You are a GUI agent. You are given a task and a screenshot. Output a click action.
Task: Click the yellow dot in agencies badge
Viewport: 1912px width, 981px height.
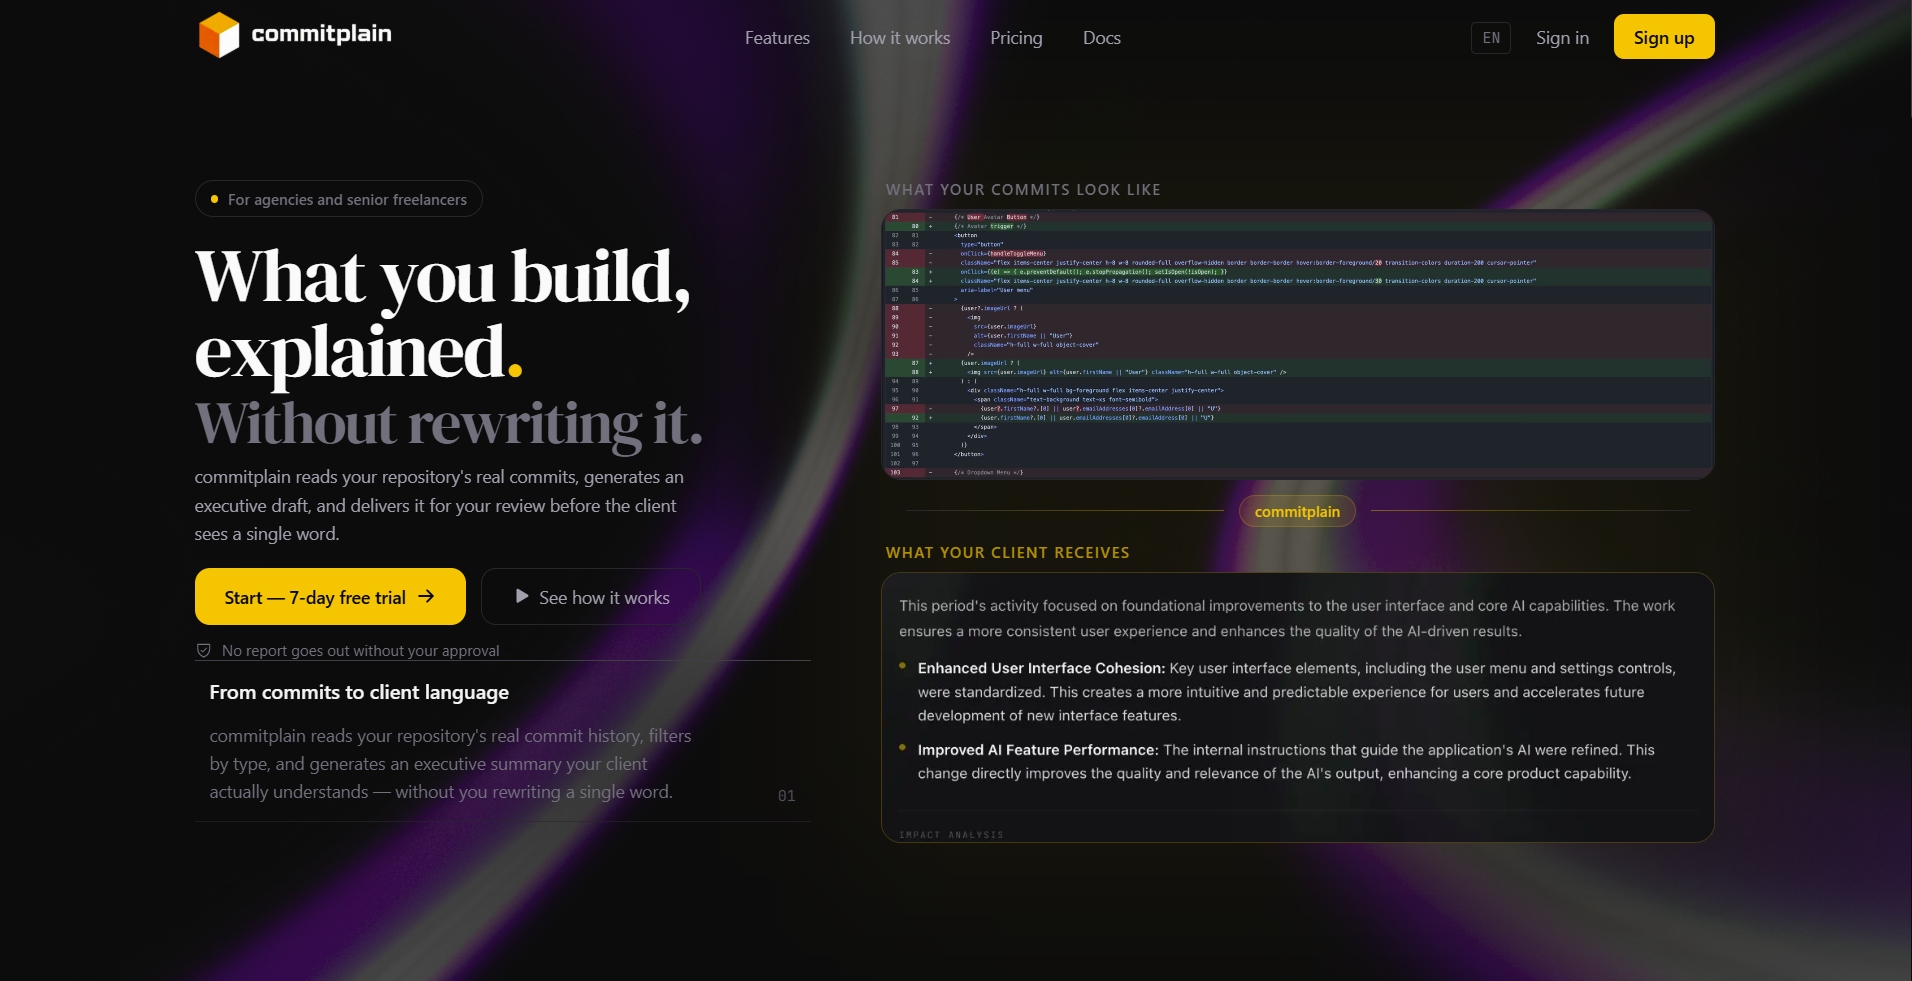pyautogui.click(x=214, y=199)
